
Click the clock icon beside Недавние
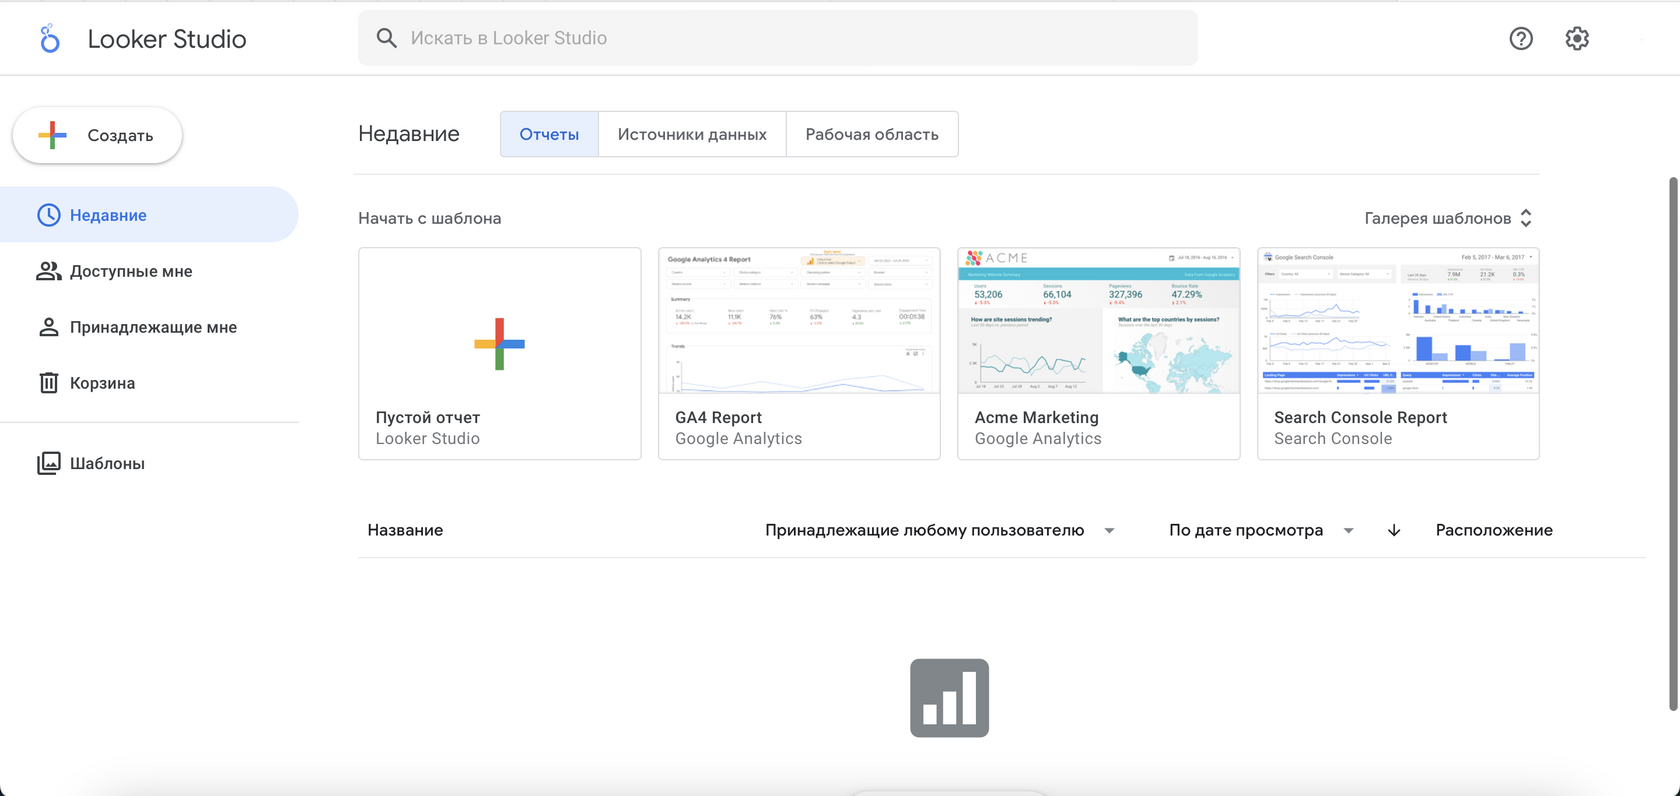click(x=48, y=215)
